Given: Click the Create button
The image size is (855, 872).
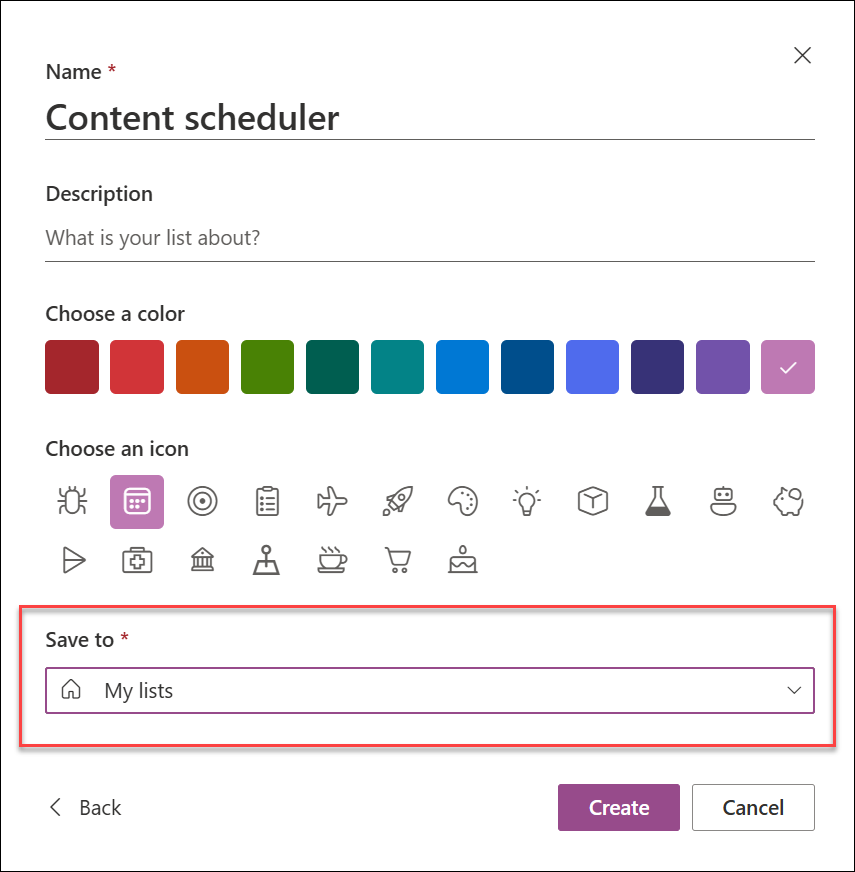Looking at the screenshot, I should 618,807.
